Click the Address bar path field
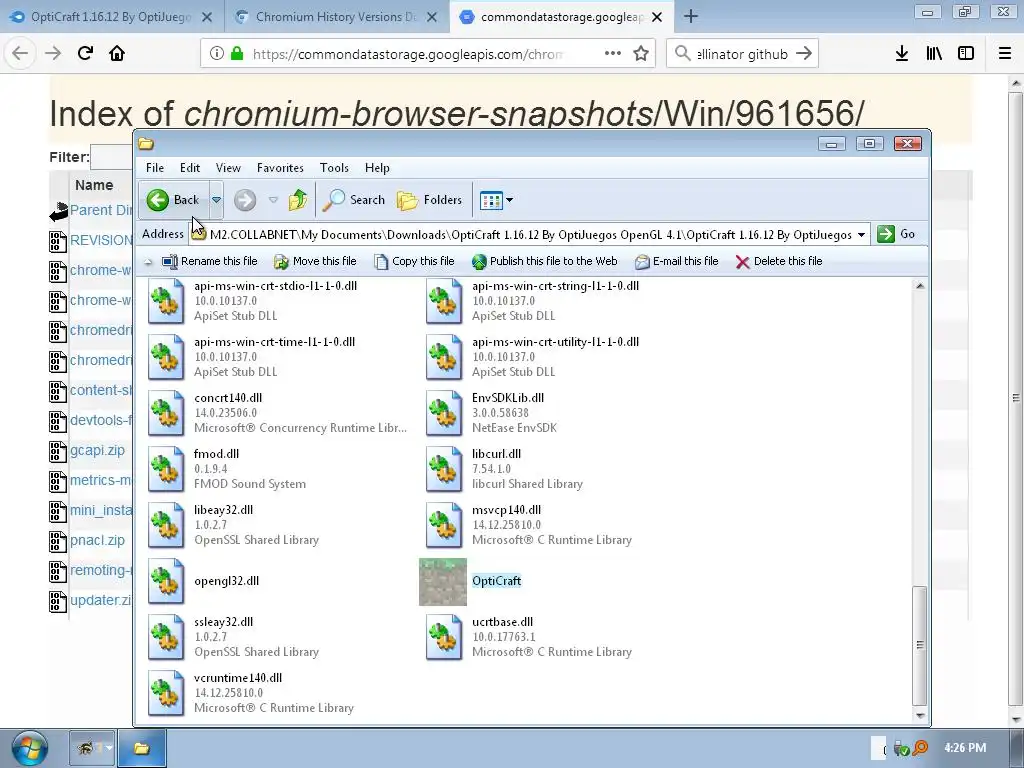The height and width of the screenshot is (768, 1024). 529,234
